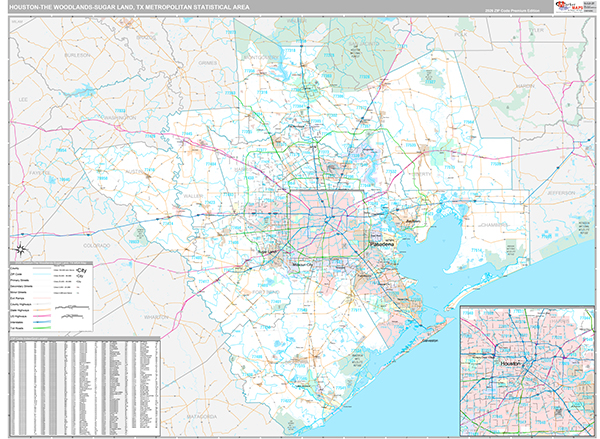The width and height of the screenshot is (600, 439).
Task: Click the Houston inset map thumbnail
Action: (525, 377)
